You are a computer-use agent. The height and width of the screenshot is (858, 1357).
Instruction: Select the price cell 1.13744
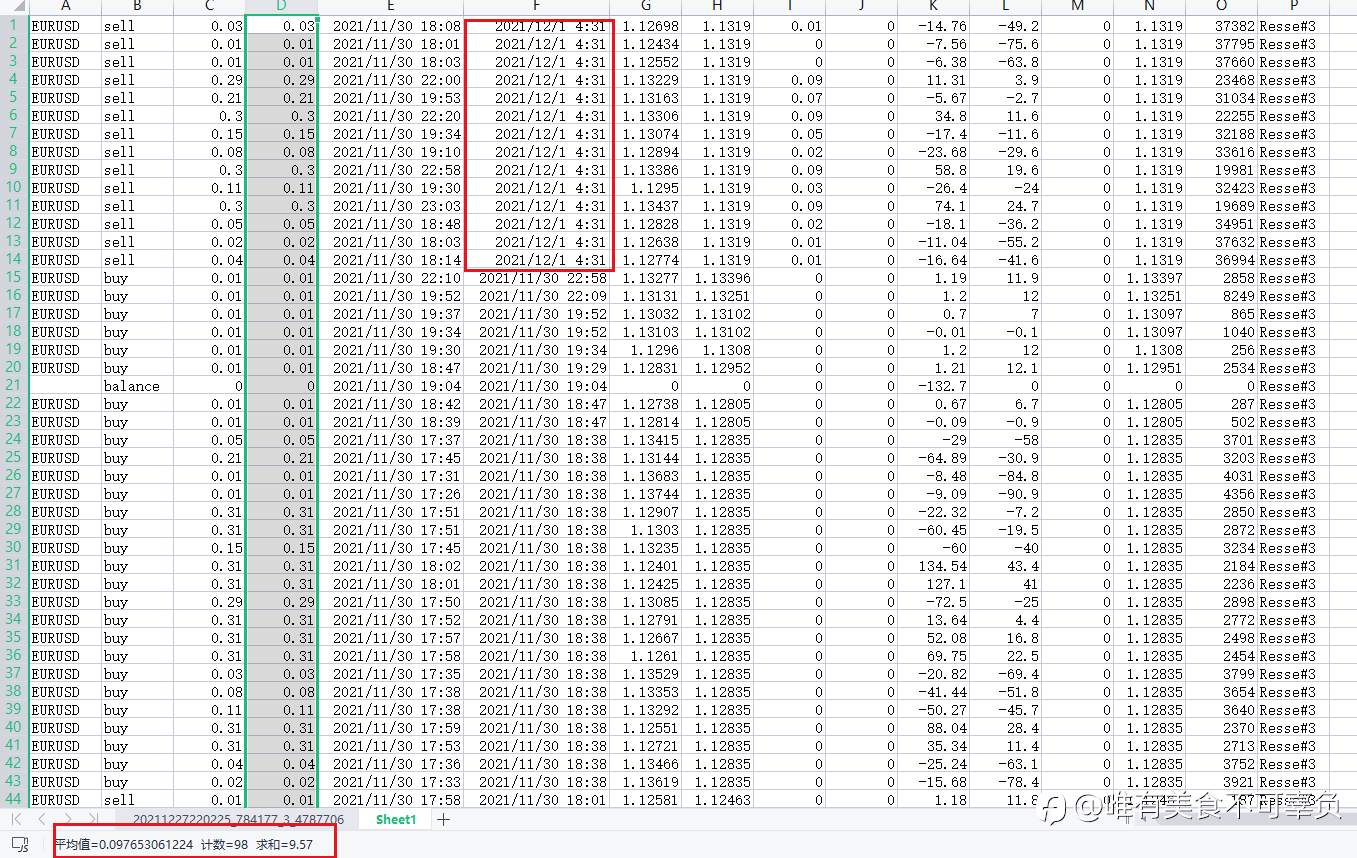[x=646, y=494]
